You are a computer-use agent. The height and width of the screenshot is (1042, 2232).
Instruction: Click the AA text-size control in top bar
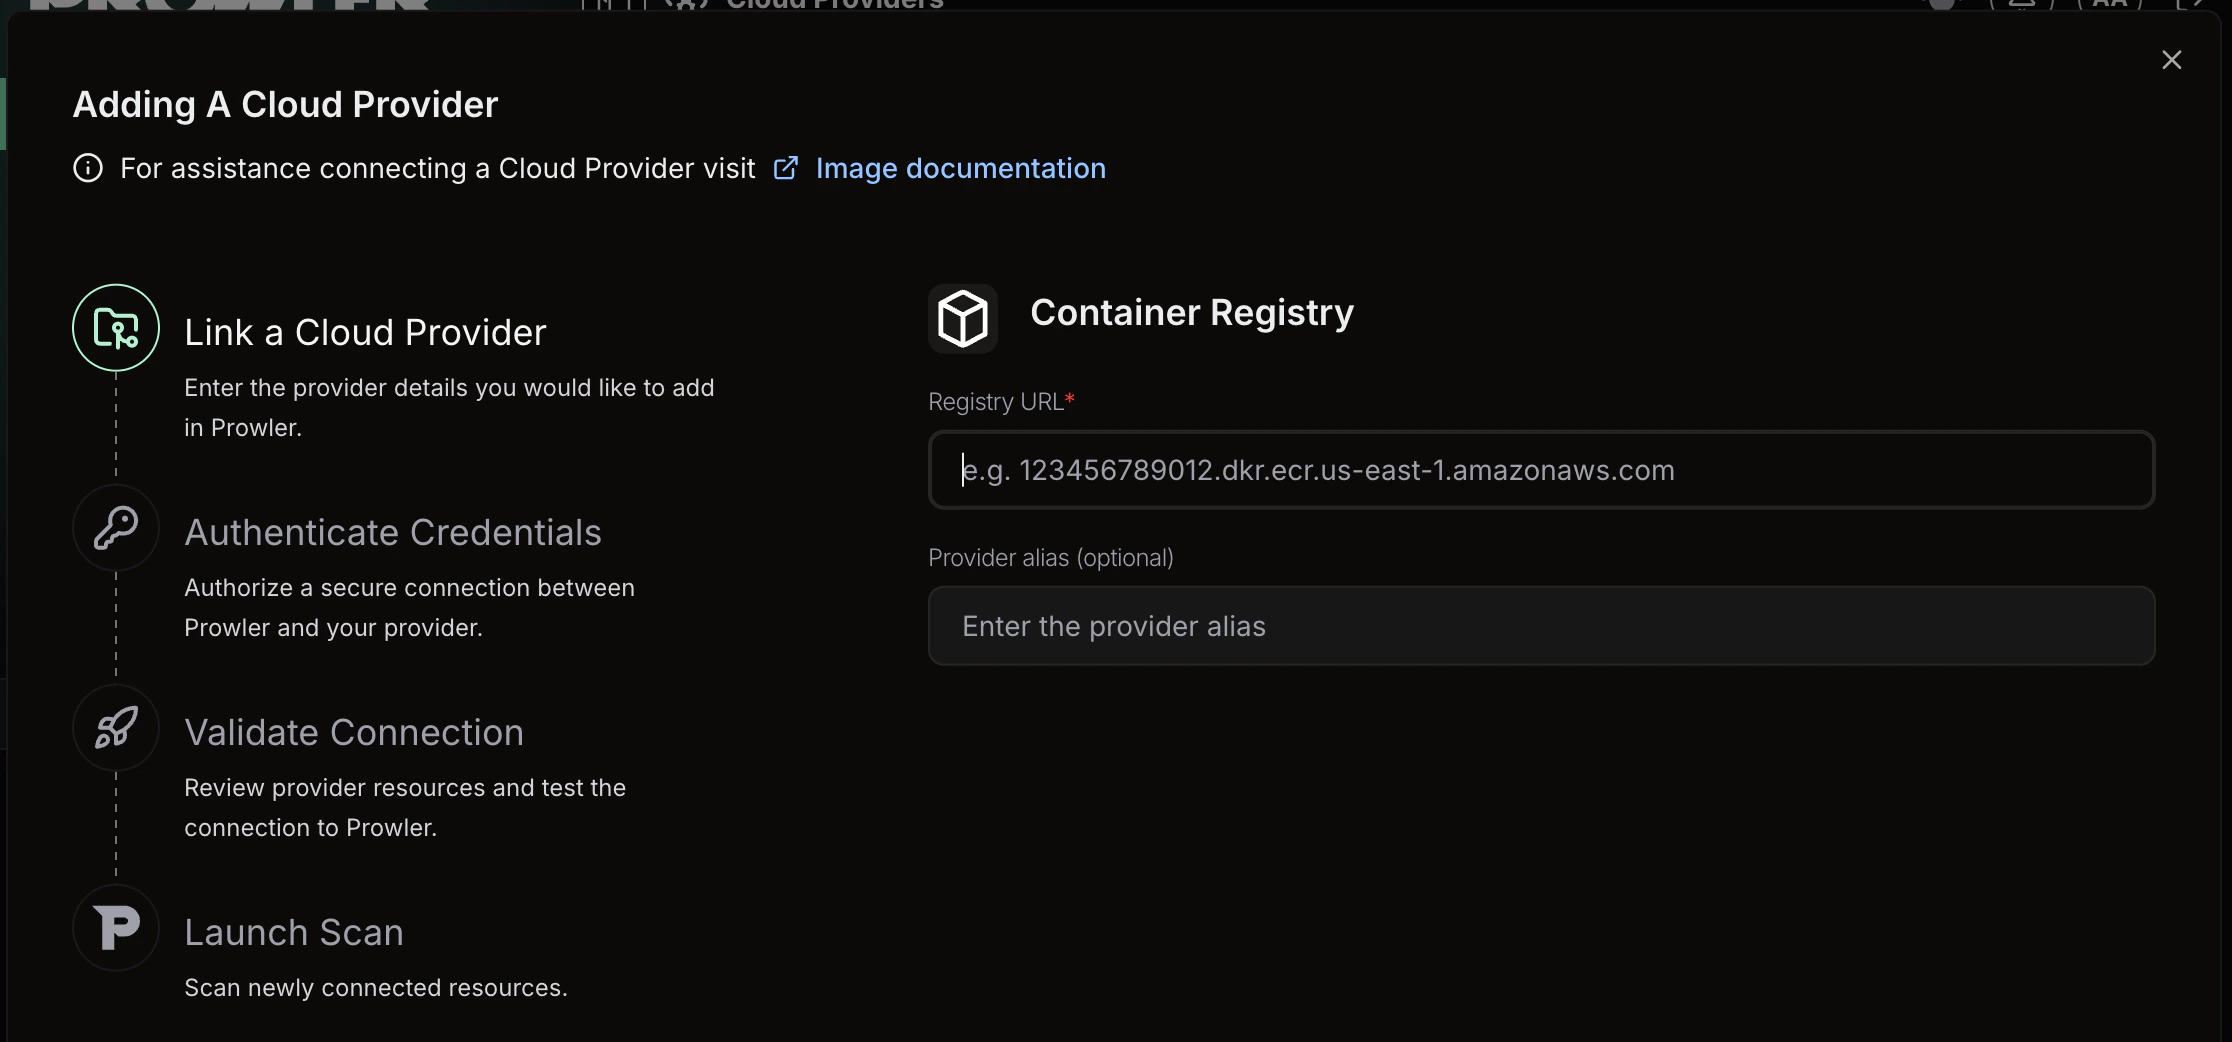click(2110, 6)
